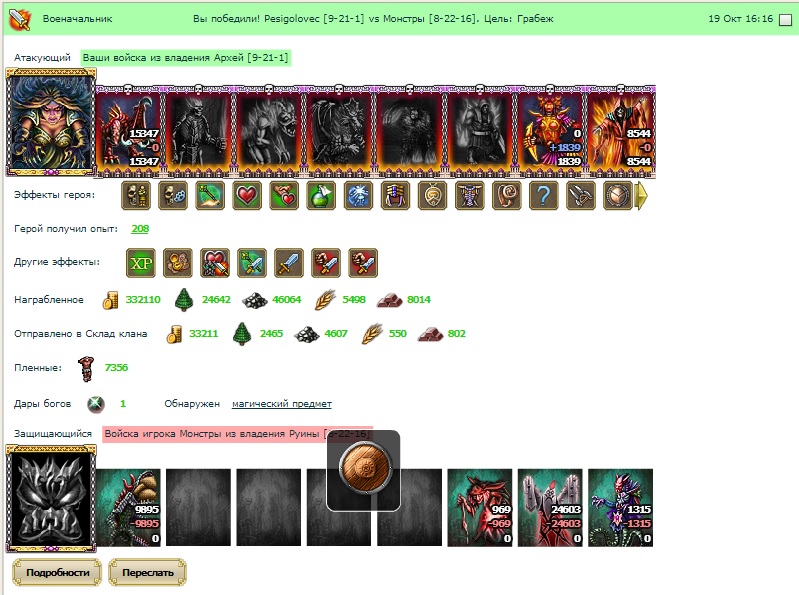Click the hero experience value 208 link
Screen dimensions: 799x595
140,229
